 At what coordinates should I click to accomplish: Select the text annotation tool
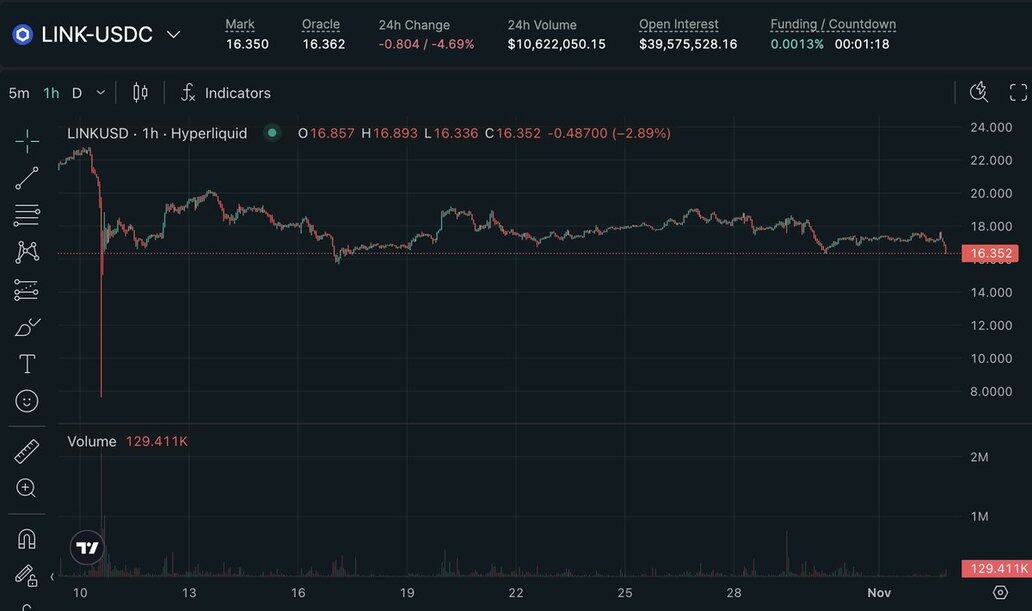point(27,364)
